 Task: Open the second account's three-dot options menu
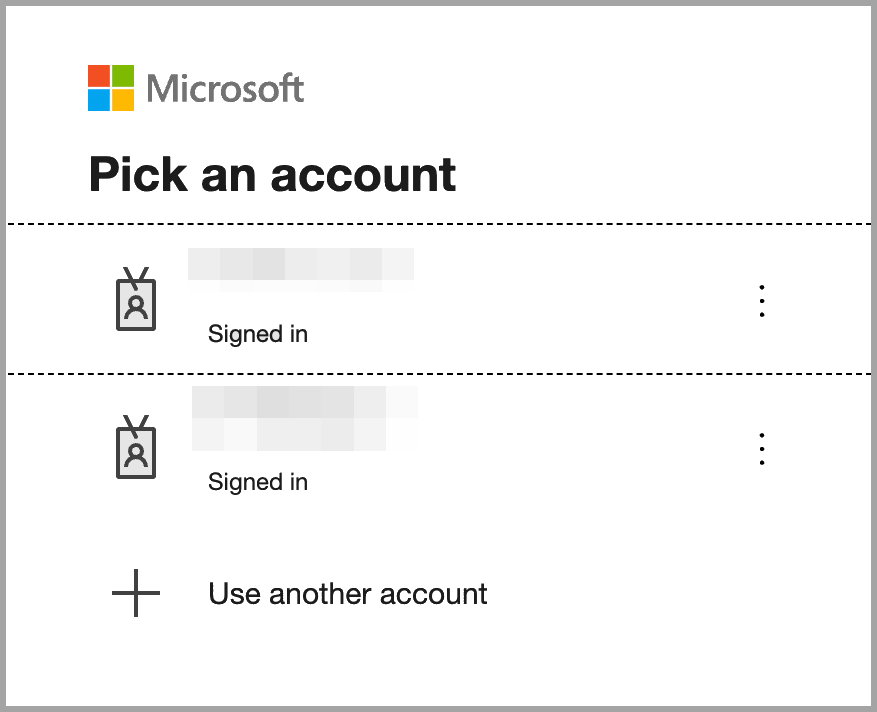[x=762, y=449]
